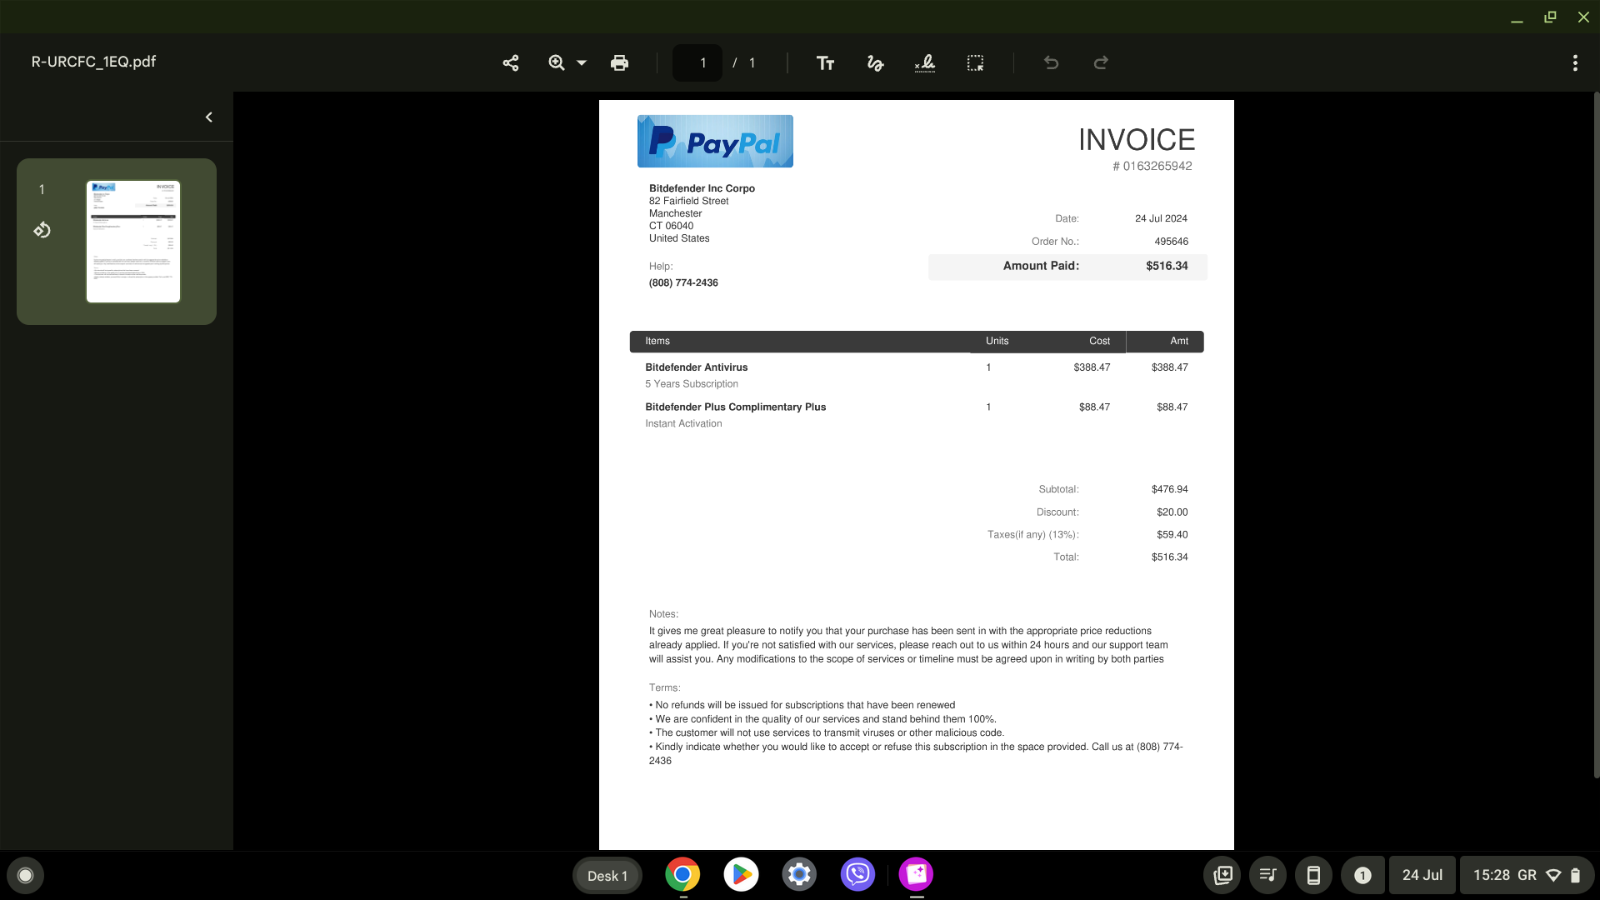
Task: Click the share icon in the toolbar
Action: pyautogui.click(x=510, y=63)
